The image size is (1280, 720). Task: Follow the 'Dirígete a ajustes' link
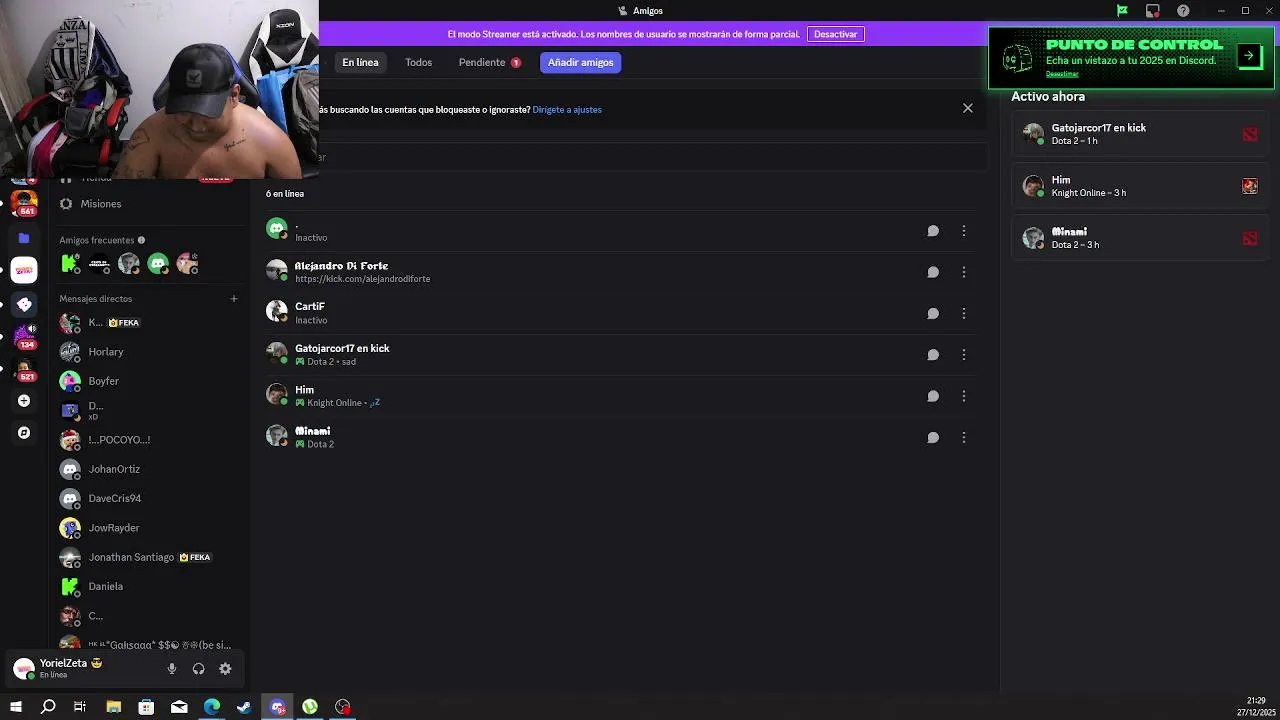click(x=567, y=110)
